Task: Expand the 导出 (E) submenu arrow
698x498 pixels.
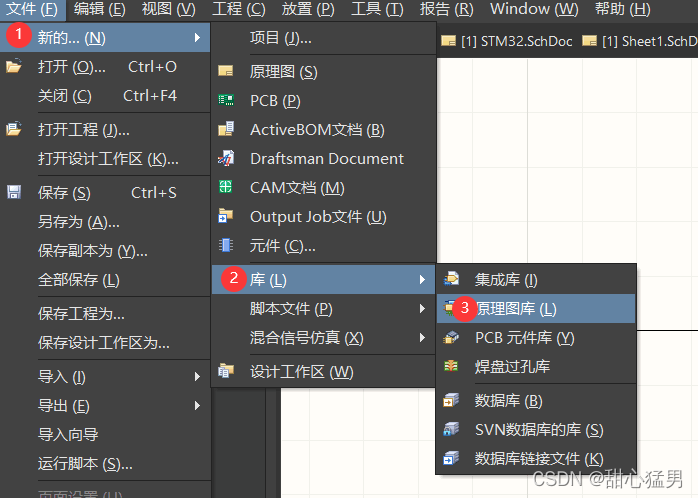Action: point(197,405)
